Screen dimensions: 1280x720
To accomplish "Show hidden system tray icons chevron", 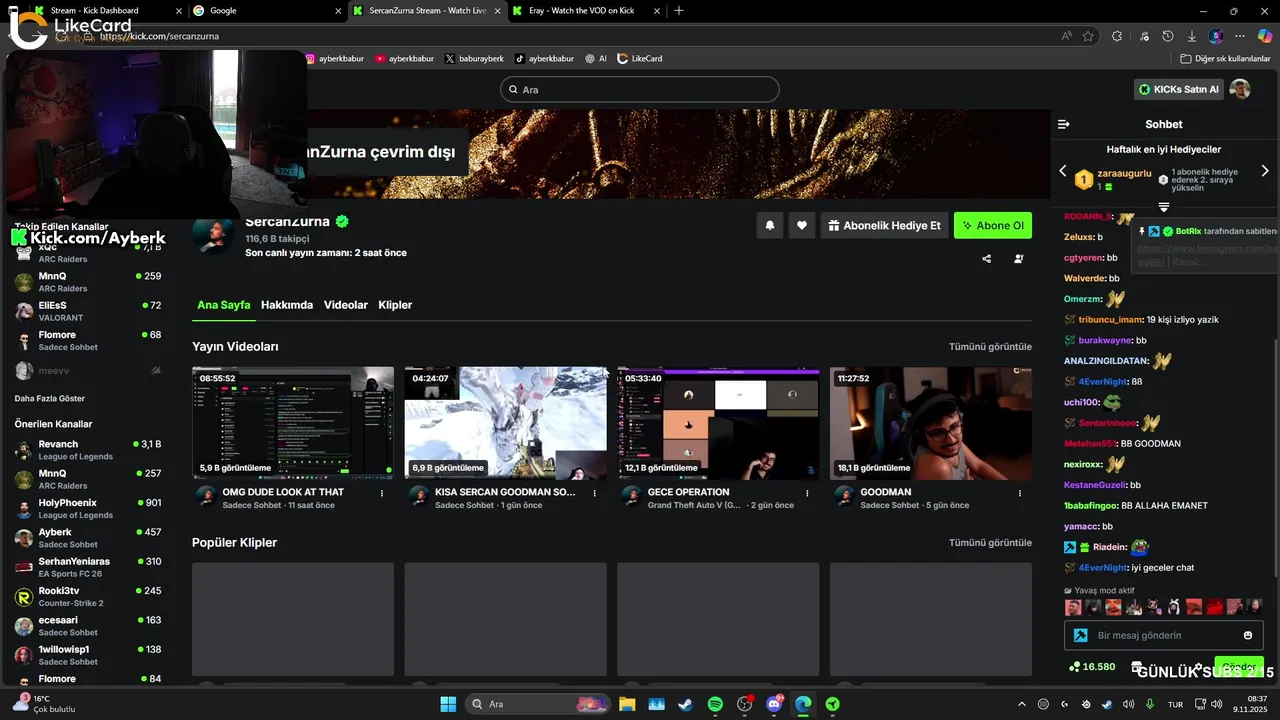I will (1021, 704).
